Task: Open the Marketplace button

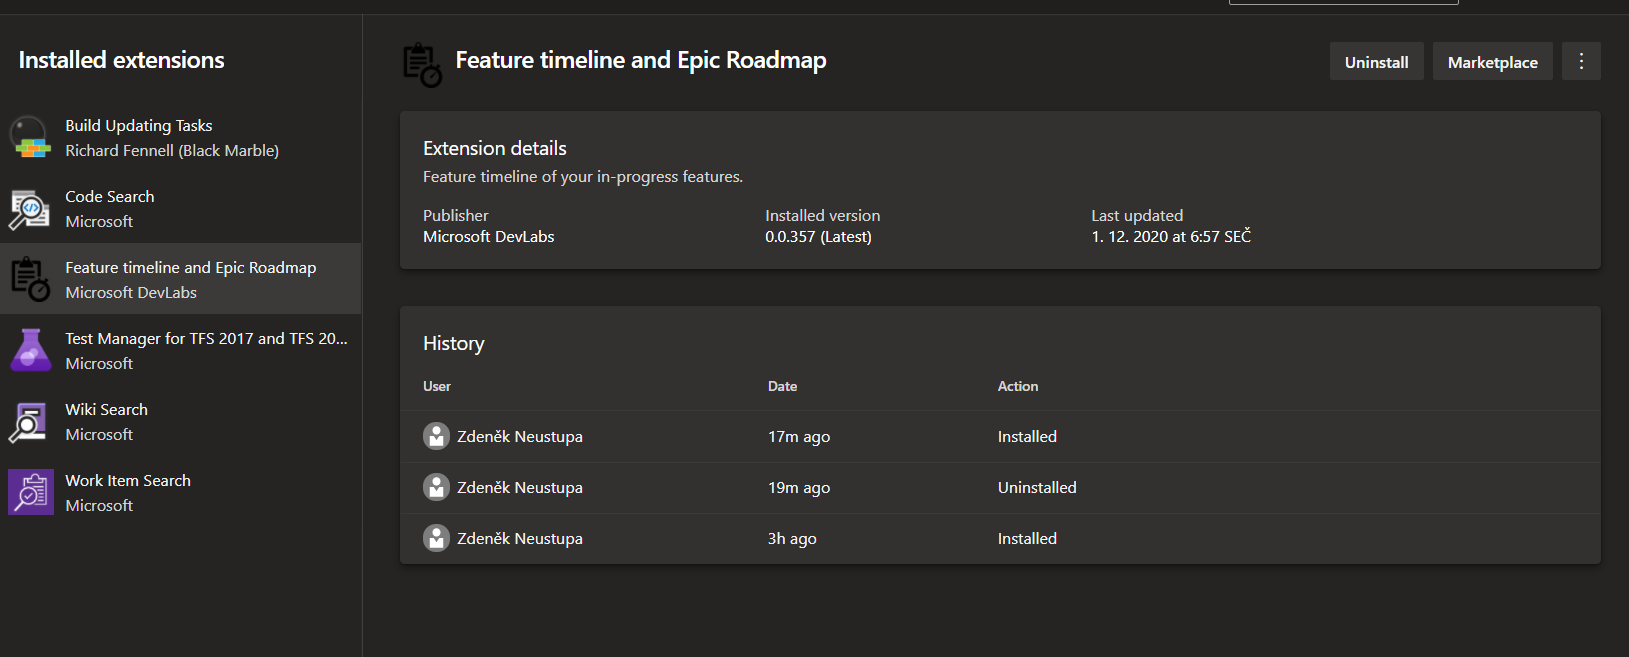Action: 1492,62
